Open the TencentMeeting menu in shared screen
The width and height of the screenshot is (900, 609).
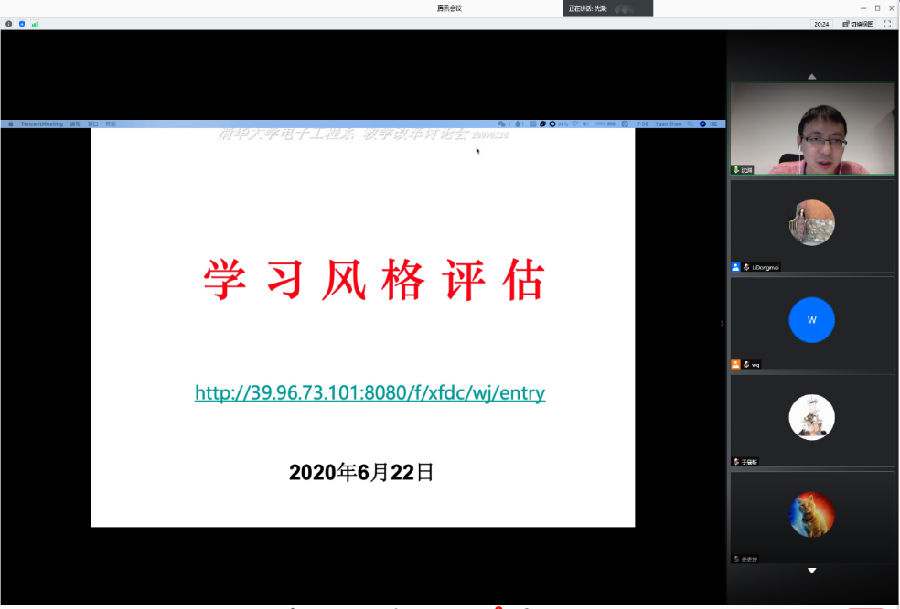(x=41, y=124)
